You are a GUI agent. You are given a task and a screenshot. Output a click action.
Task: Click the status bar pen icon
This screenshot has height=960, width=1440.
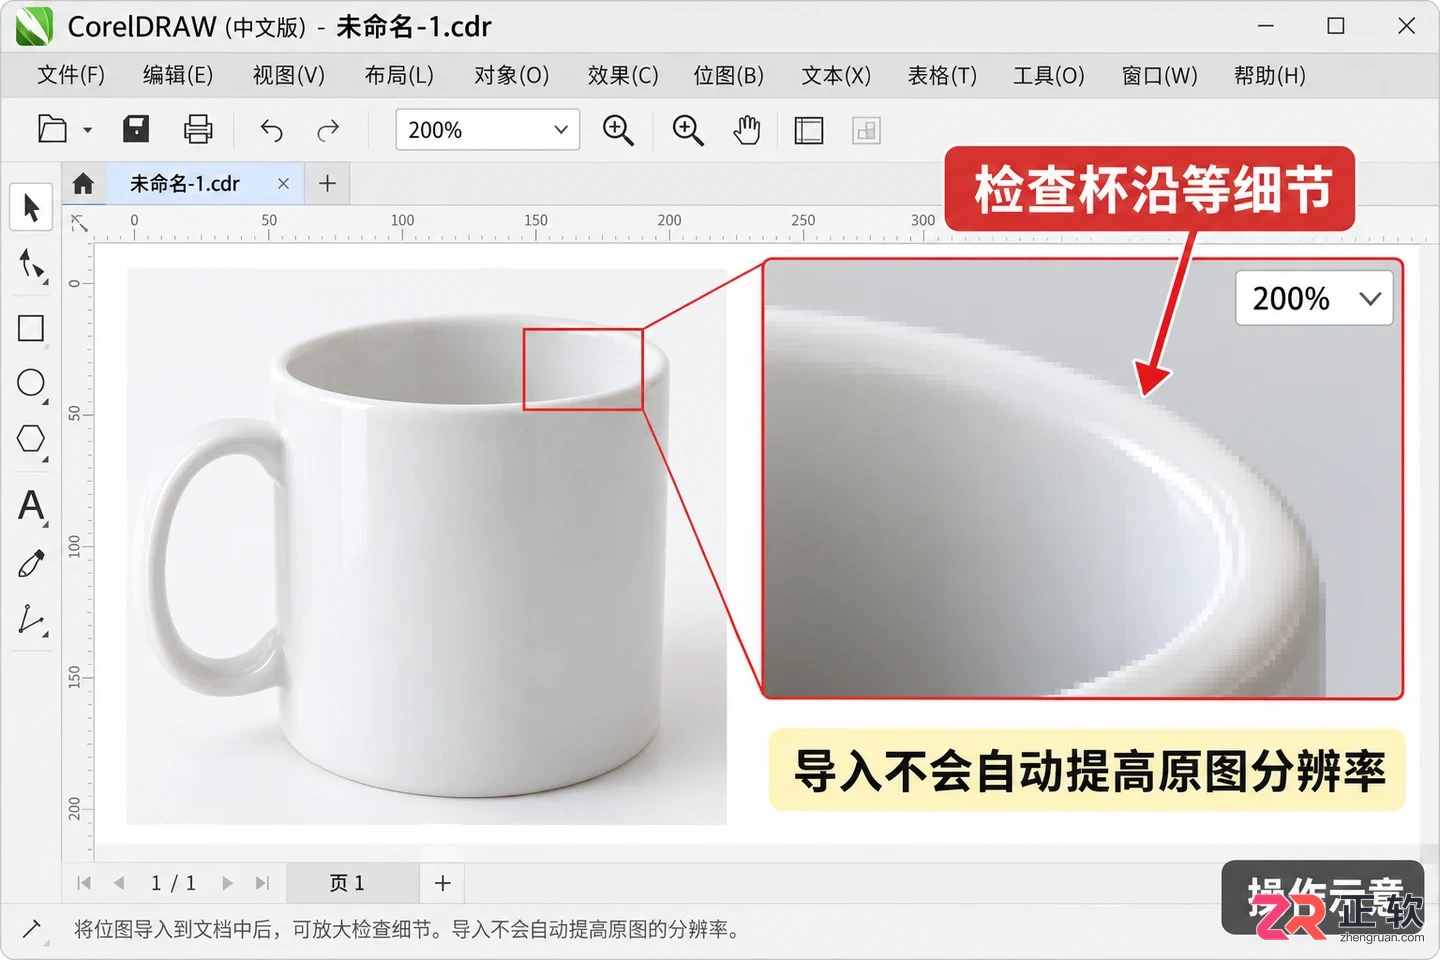[x=31, y=930]
